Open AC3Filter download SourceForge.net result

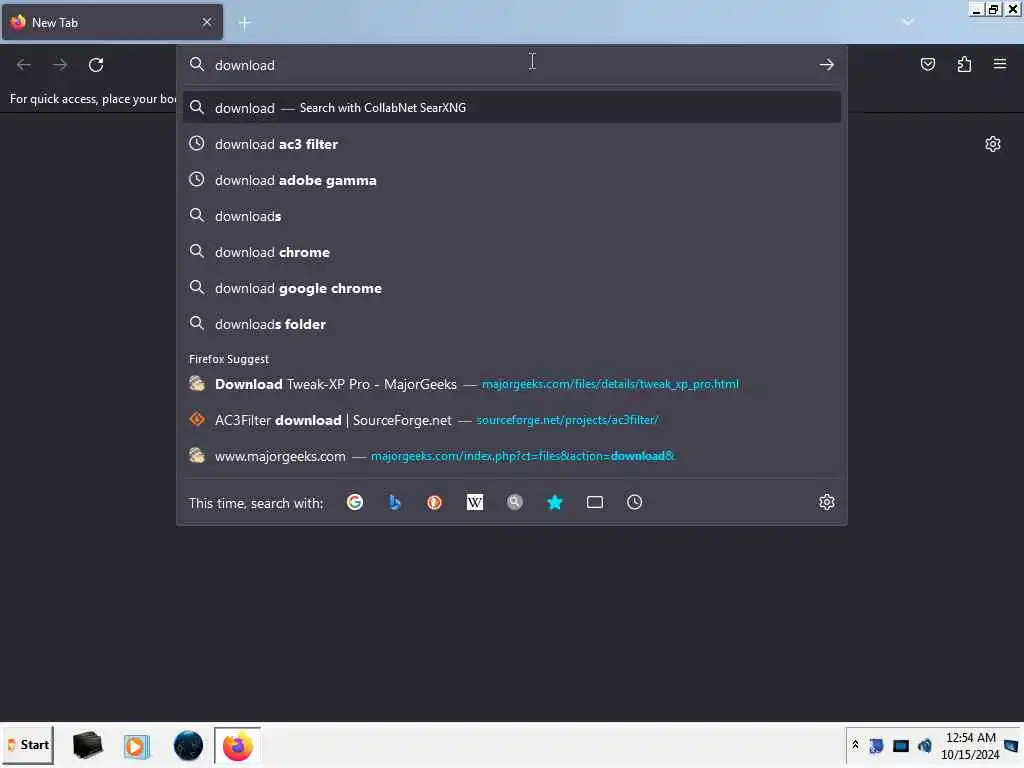(x=511, y=420)
